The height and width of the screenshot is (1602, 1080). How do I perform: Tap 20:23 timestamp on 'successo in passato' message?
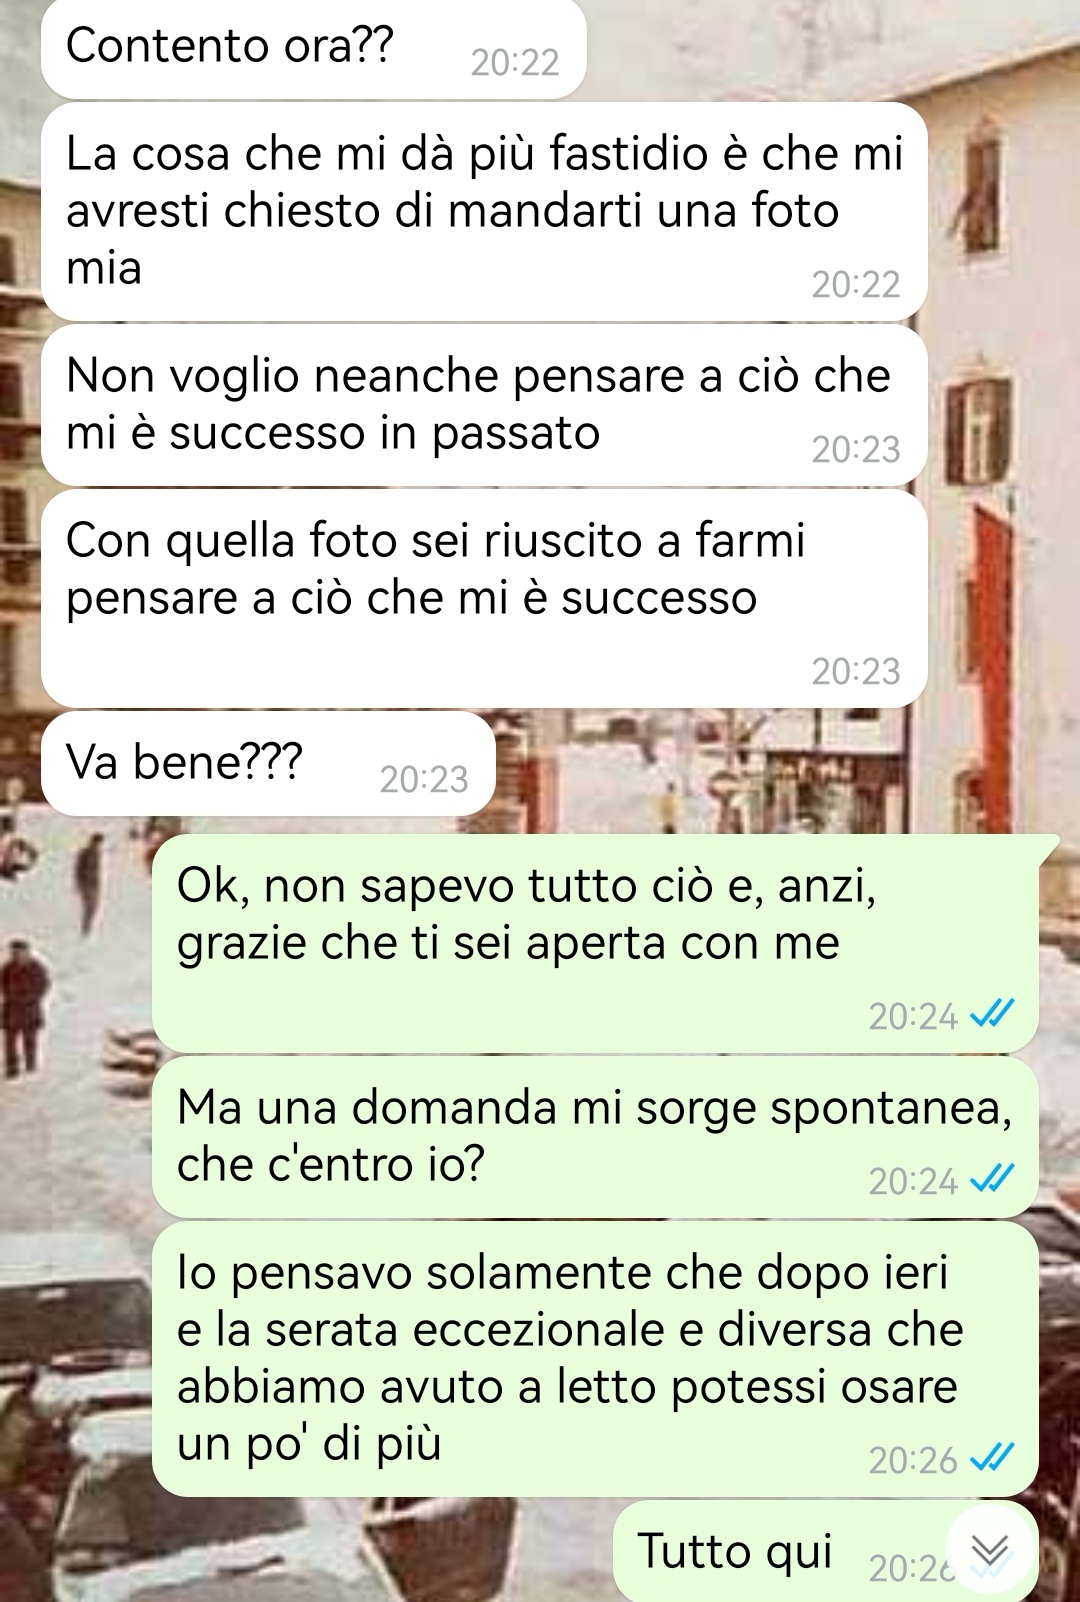coord(856,450)
